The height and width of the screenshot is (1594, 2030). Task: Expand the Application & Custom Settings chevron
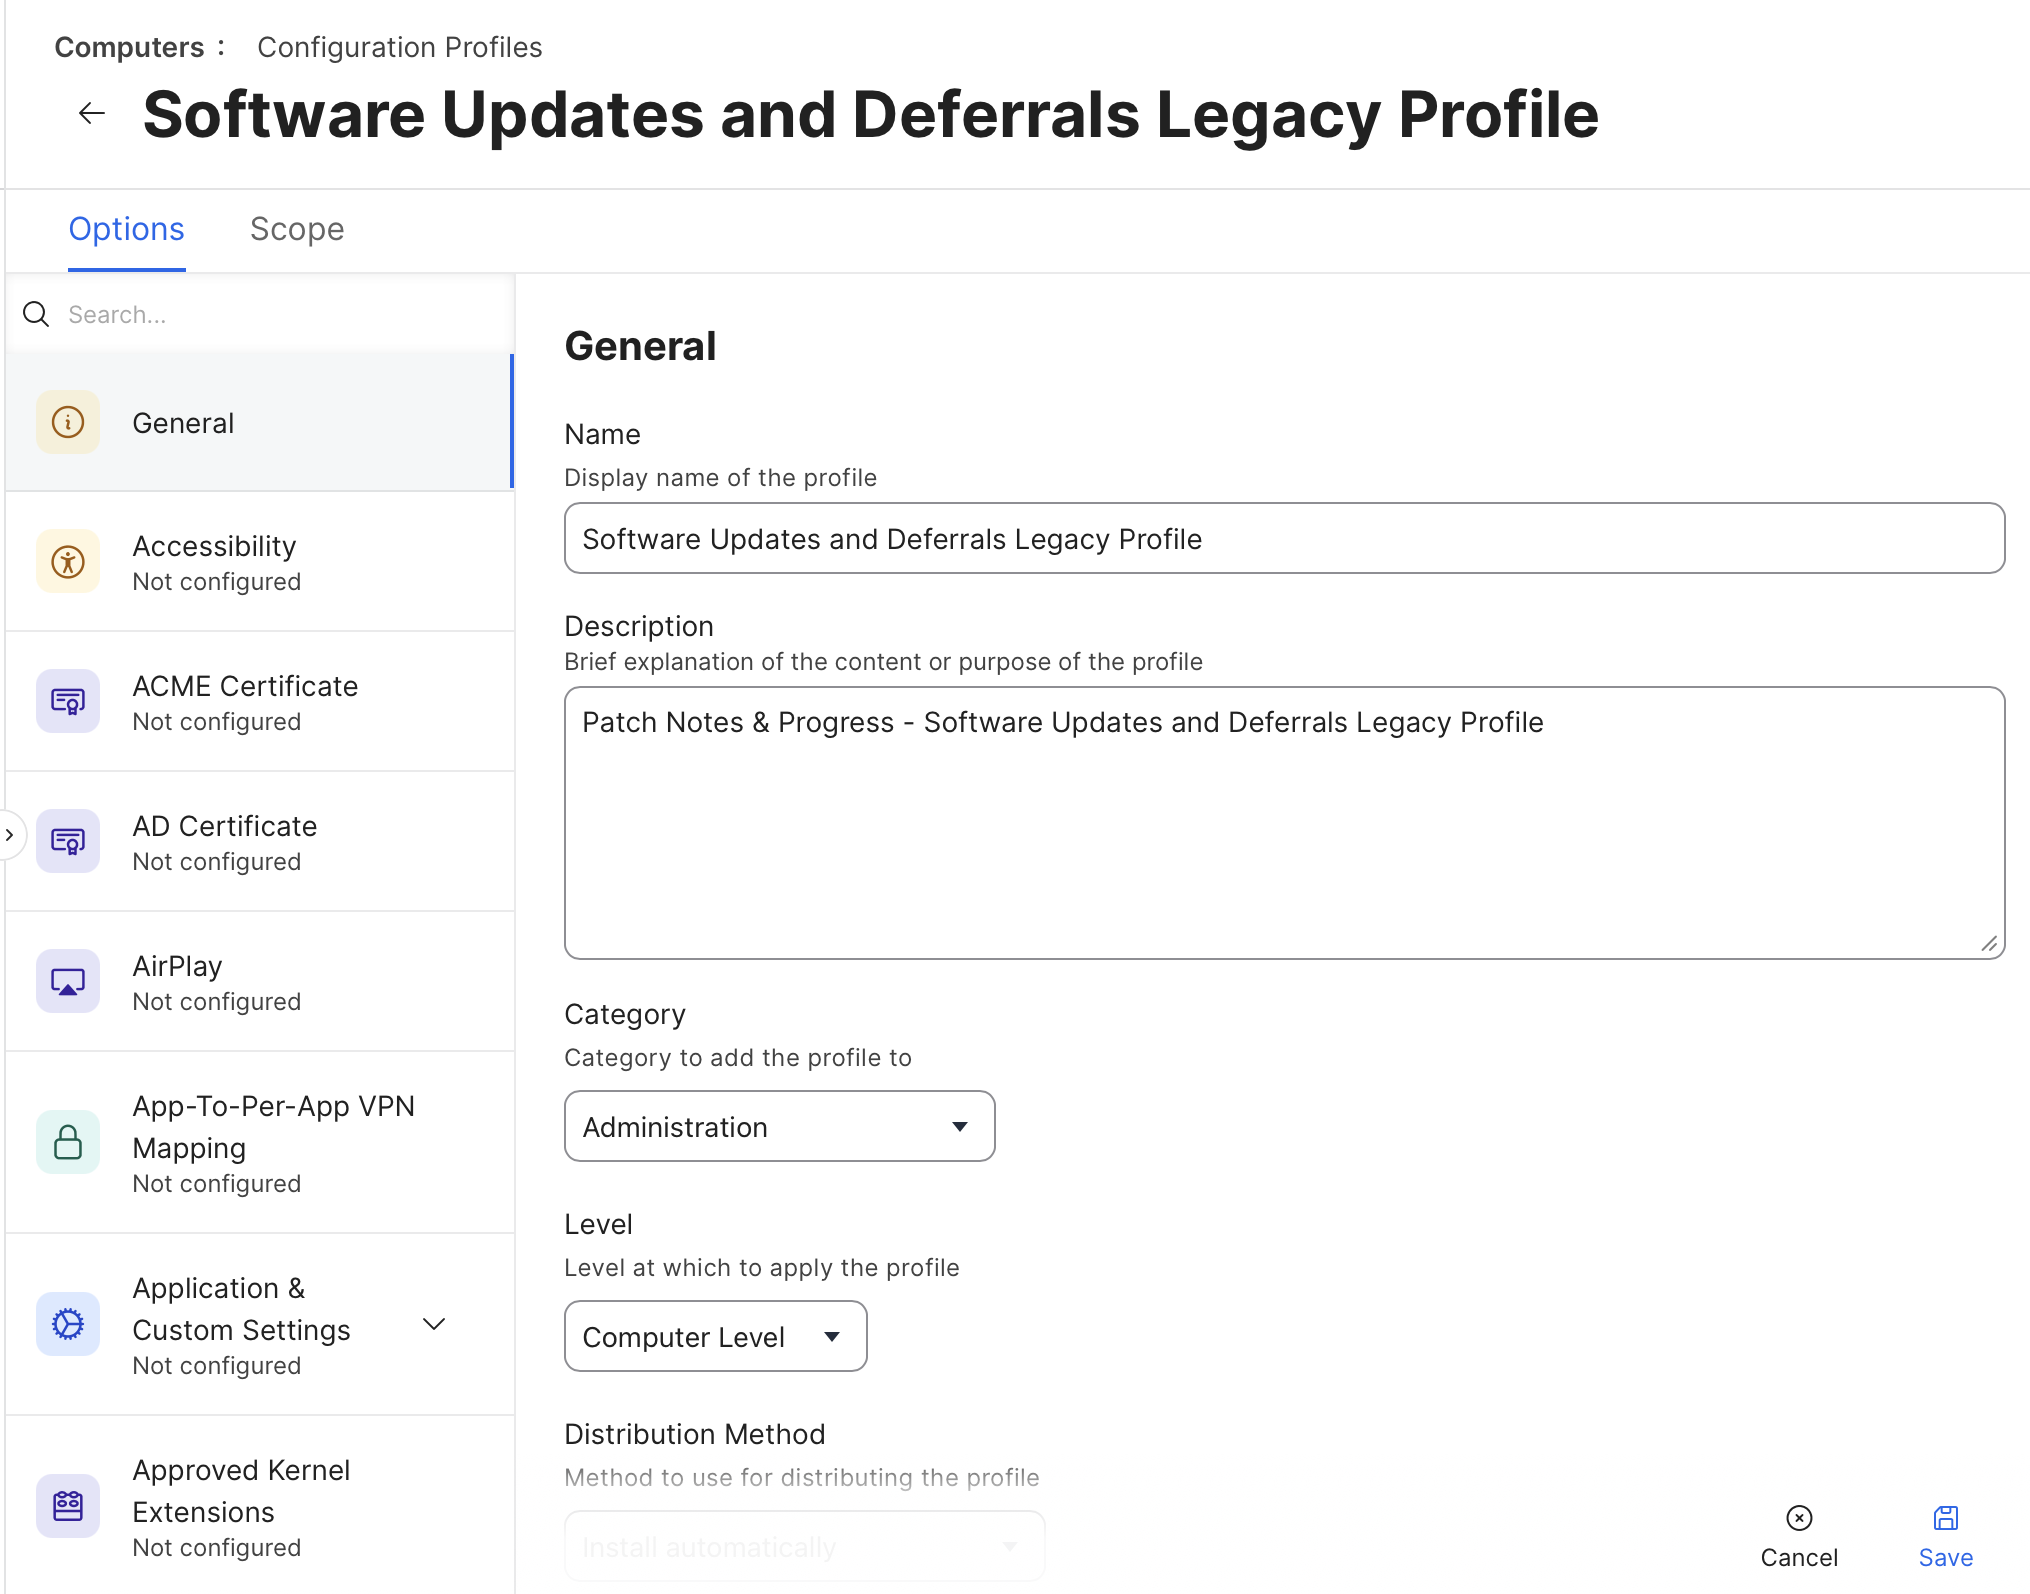coord(434,1324)
